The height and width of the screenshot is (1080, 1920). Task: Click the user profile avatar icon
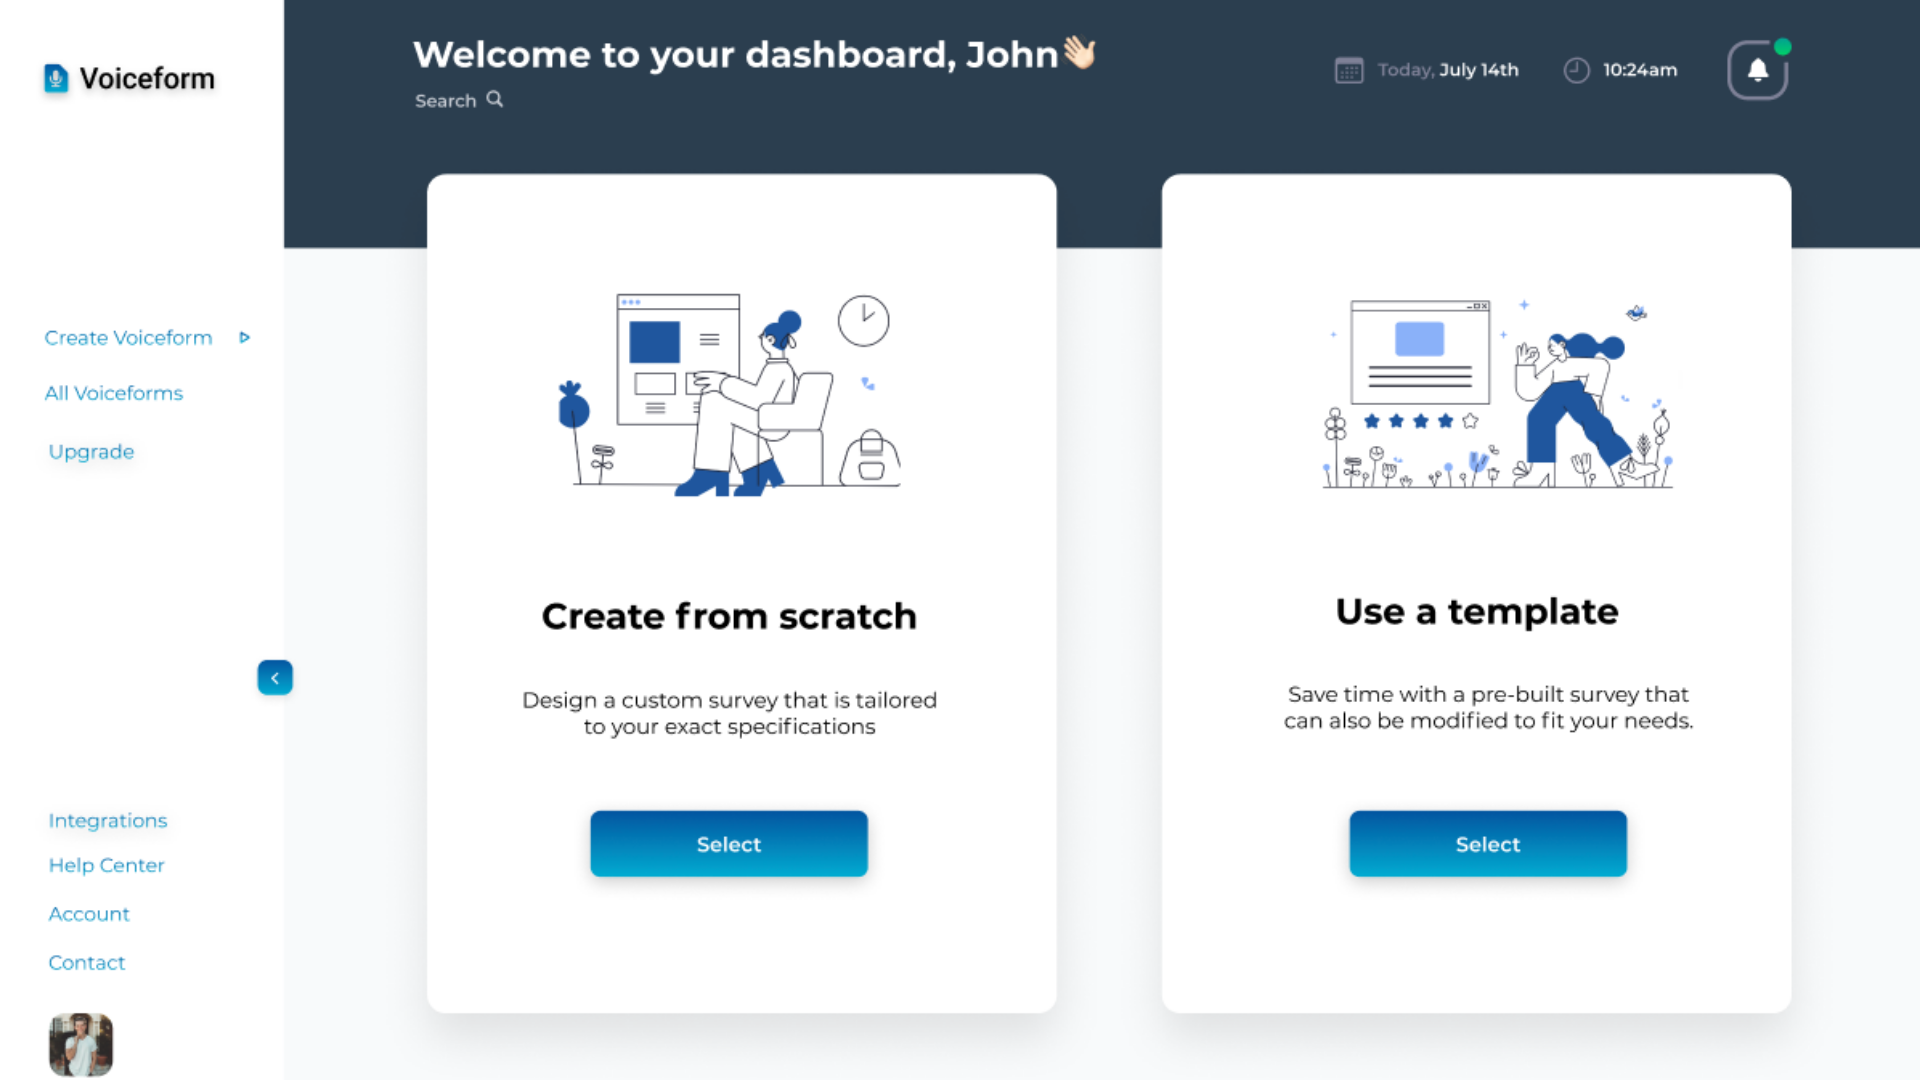pos(80,1044)
